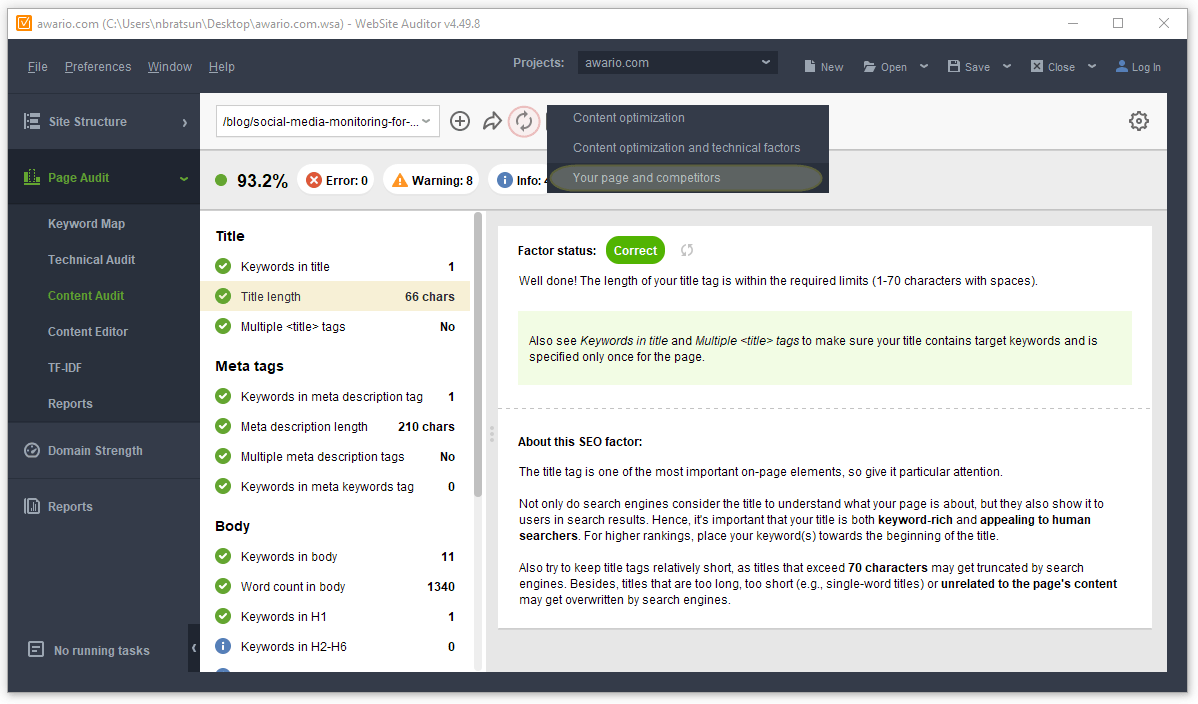Click the Site Structure sidebar icon
The width and height of the screenshot is (1198, 704).
coord(32,122)
